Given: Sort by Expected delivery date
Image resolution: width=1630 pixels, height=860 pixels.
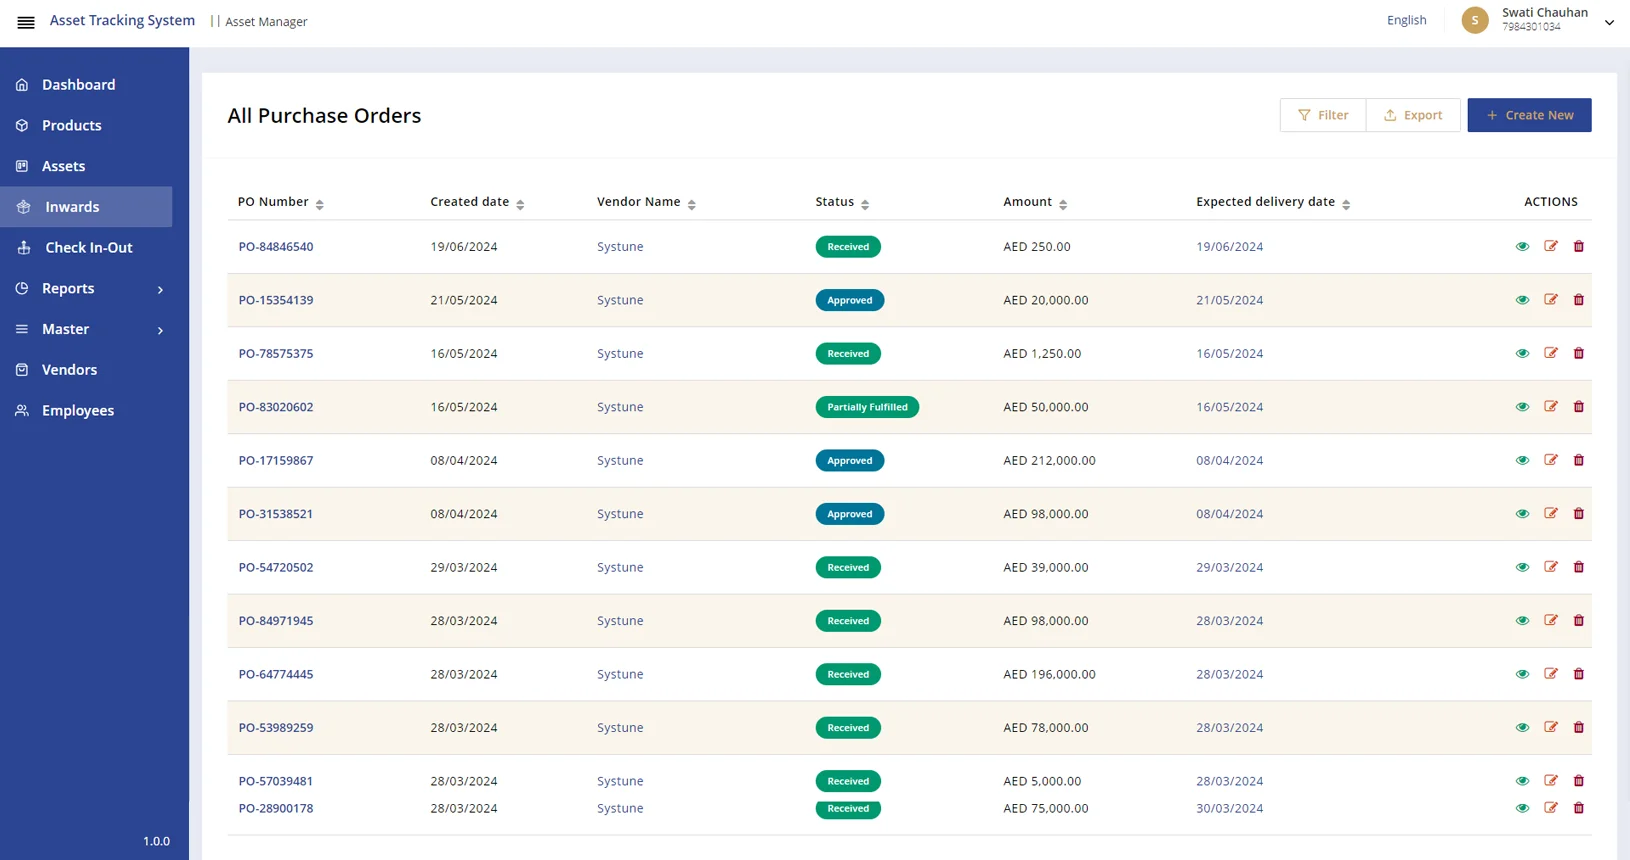Looking at the screenshot, I should click(x=1346, y=204).
